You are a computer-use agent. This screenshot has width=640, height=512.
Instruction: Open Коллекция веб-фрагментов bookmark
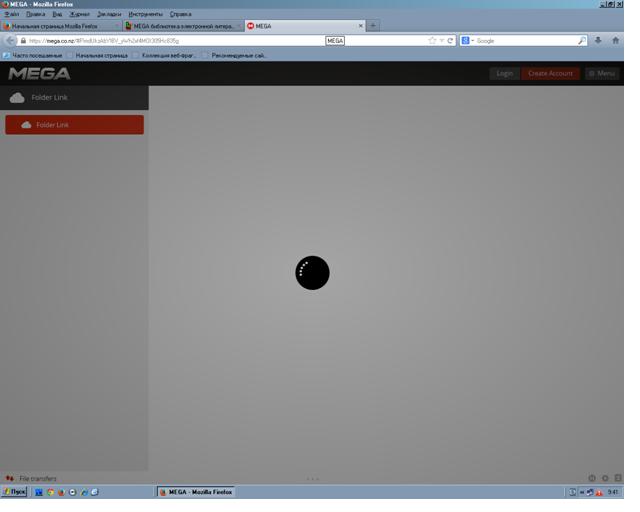[164, 55]
